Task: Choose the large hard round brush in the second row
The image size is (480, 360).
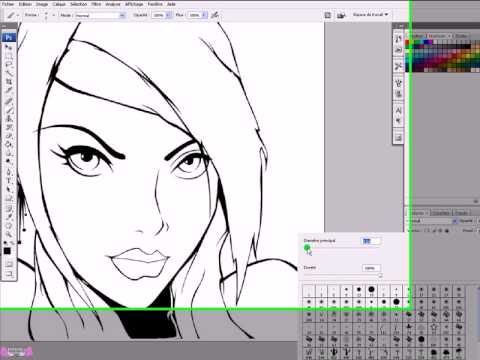Action: click(x=396, y=302)
